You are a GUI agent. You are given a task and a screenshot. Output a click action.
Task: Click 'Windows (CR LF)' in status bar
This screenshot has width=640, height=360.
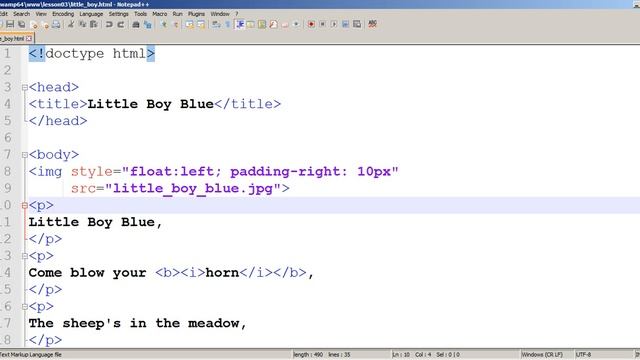[x=542, y=355]
